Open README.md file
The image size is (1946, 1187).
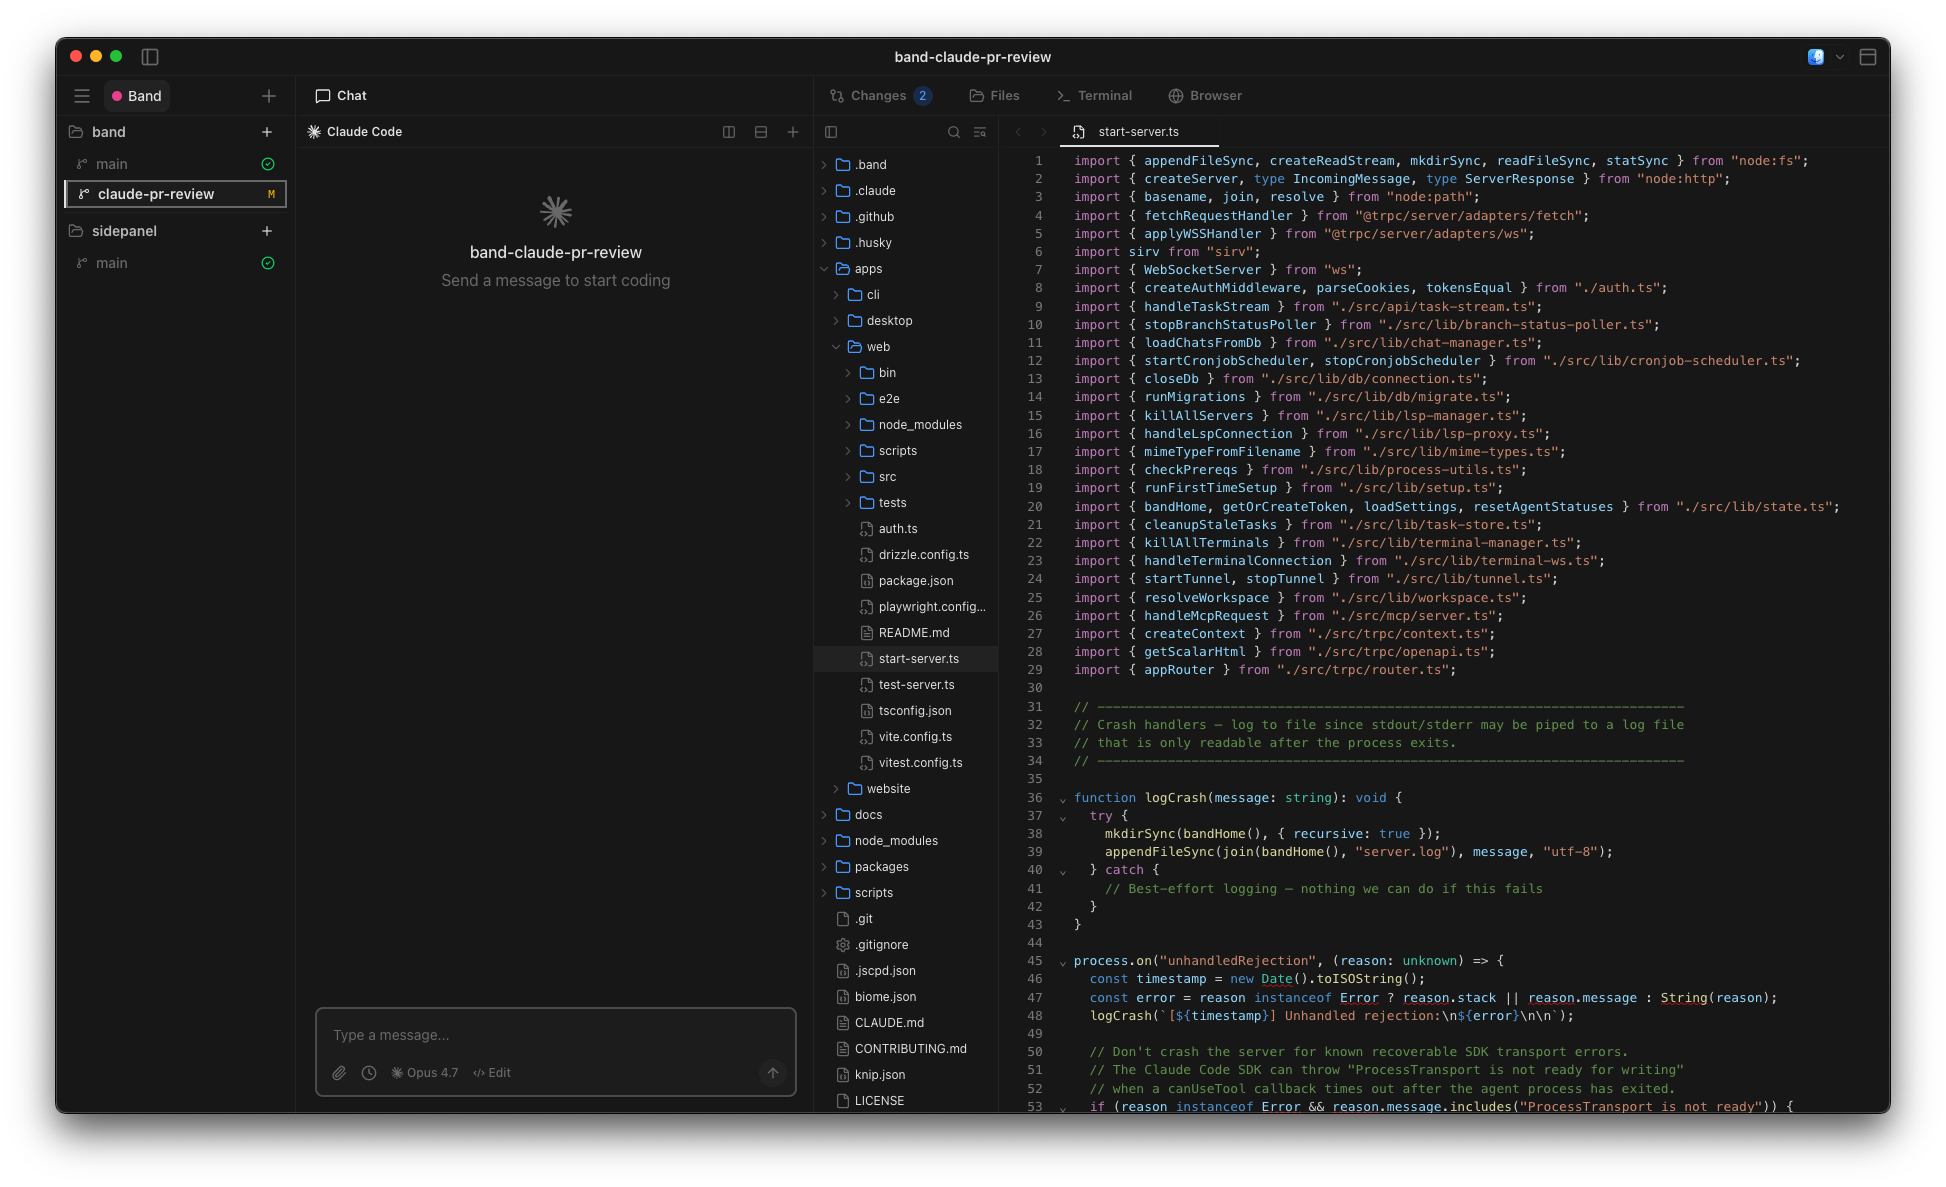tap(906, 633)
